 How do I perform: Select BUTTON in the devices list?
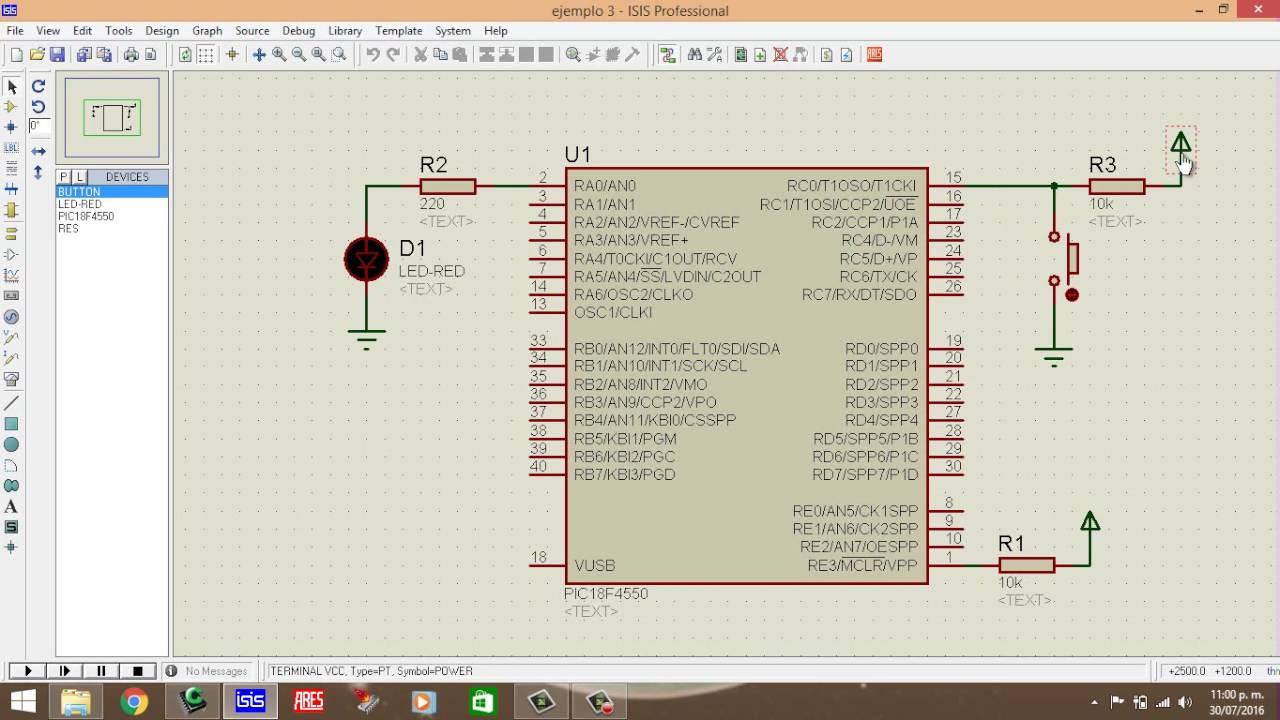click(x=112, y=192)
